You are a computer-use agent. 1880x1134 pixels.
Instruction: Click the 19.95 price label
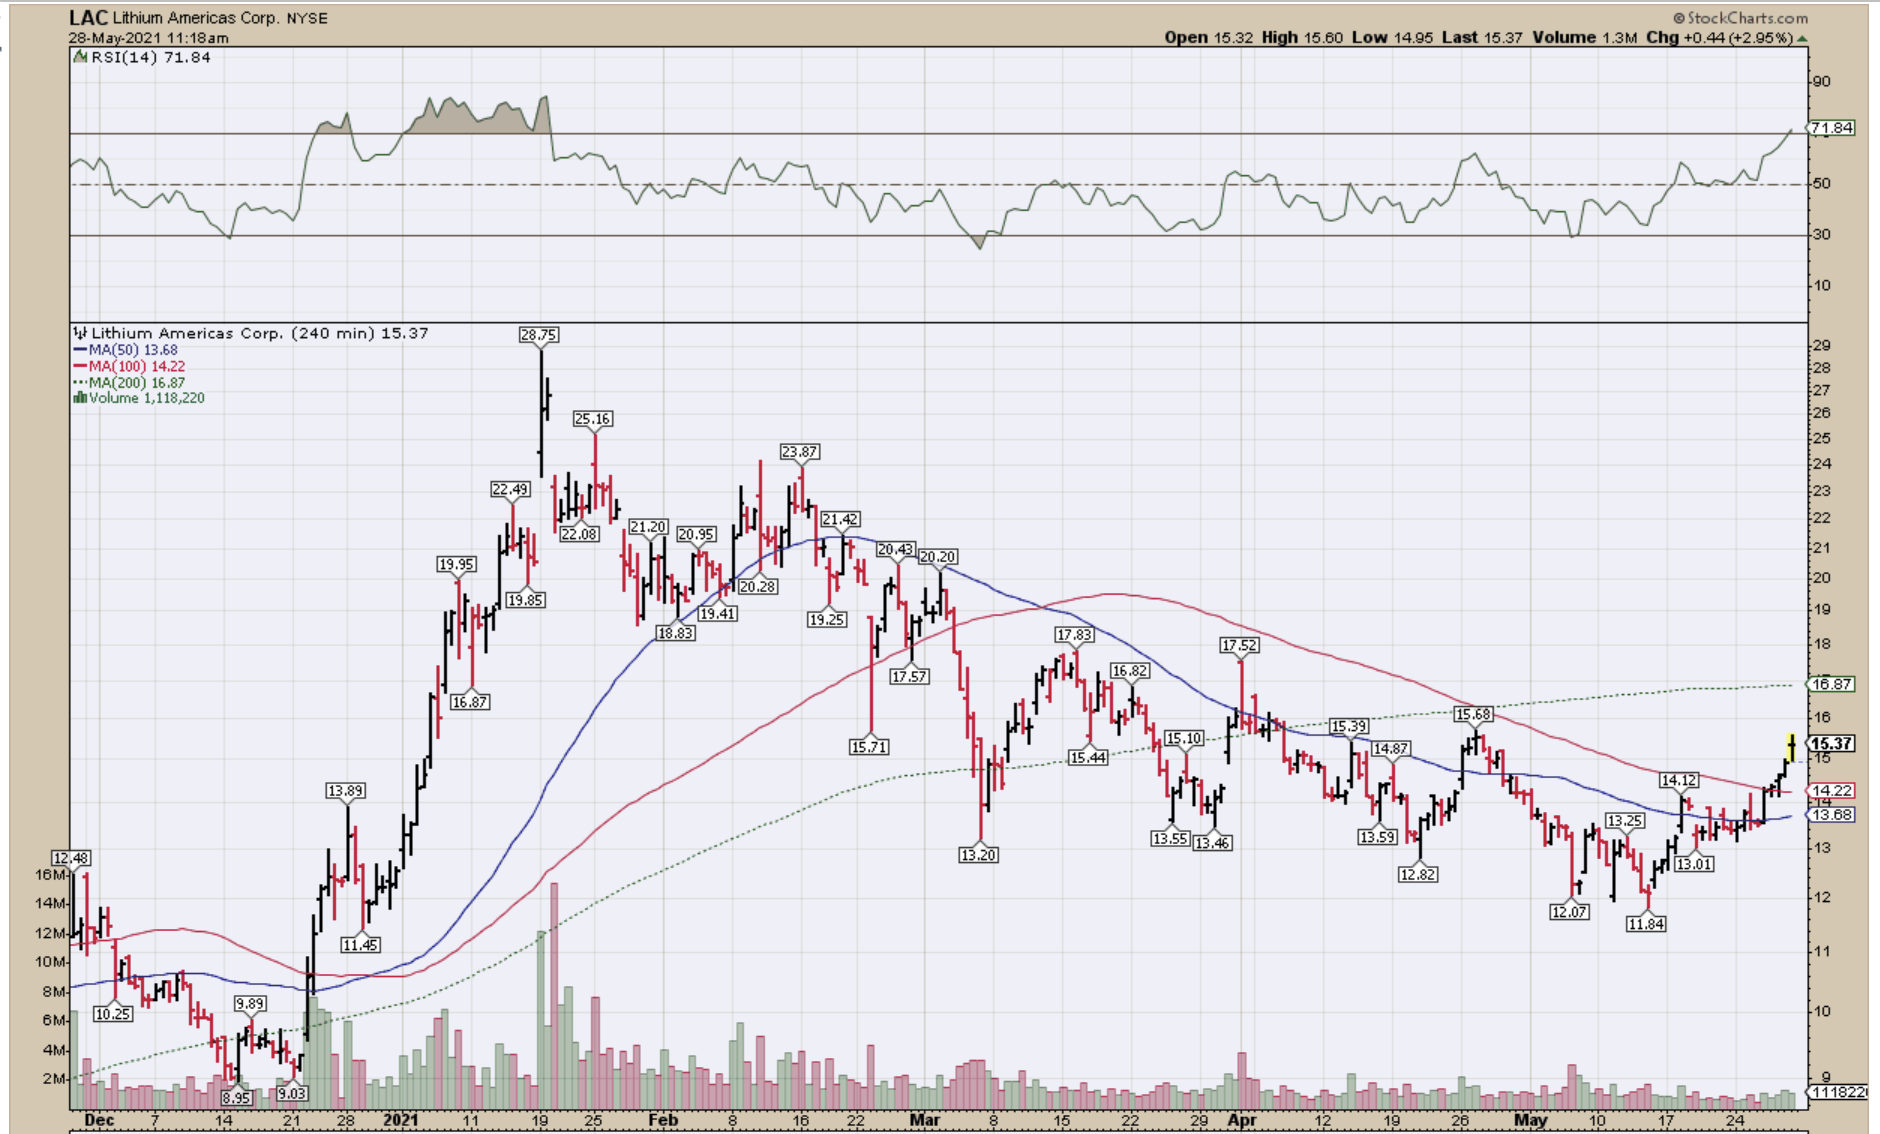click(456, 564)
